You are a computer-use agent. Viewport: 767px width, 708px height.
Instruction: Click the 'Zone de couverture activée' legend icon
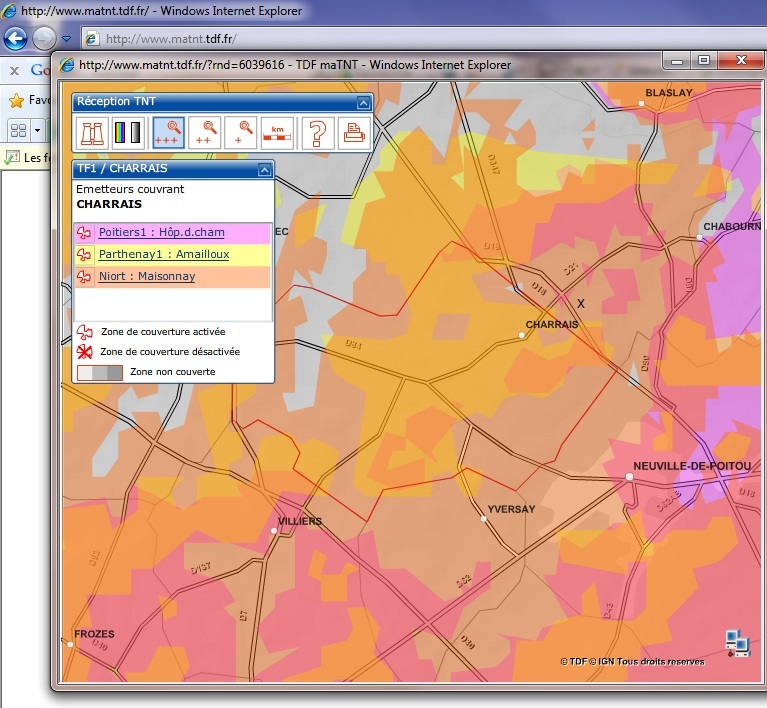[x=85, y=332]
